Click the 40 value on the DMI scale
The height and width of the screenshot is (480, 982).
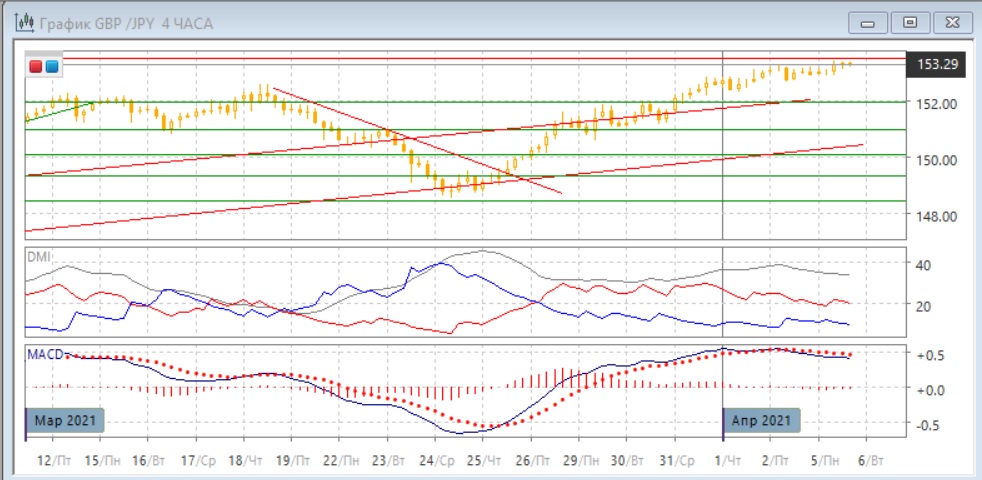923,265
